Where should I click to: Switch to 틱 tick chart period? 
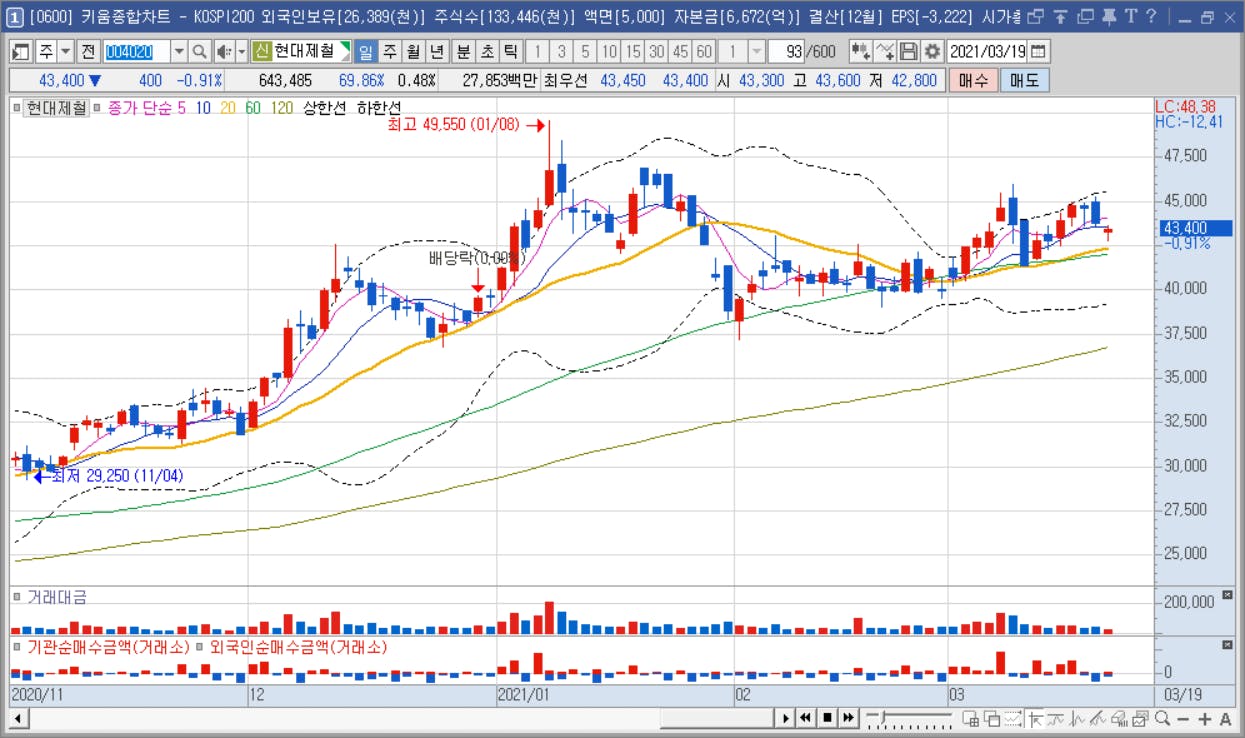[510, 52]
